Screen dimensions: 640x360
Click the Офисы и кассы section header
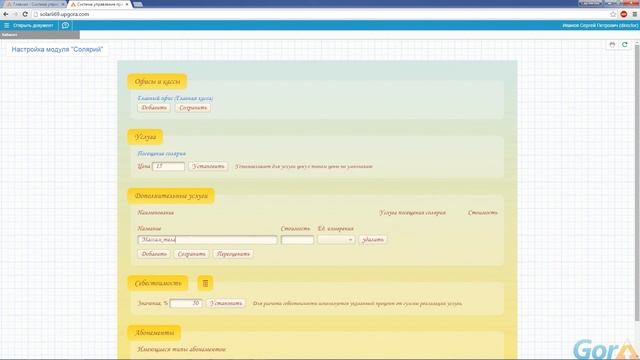point(157,82)
